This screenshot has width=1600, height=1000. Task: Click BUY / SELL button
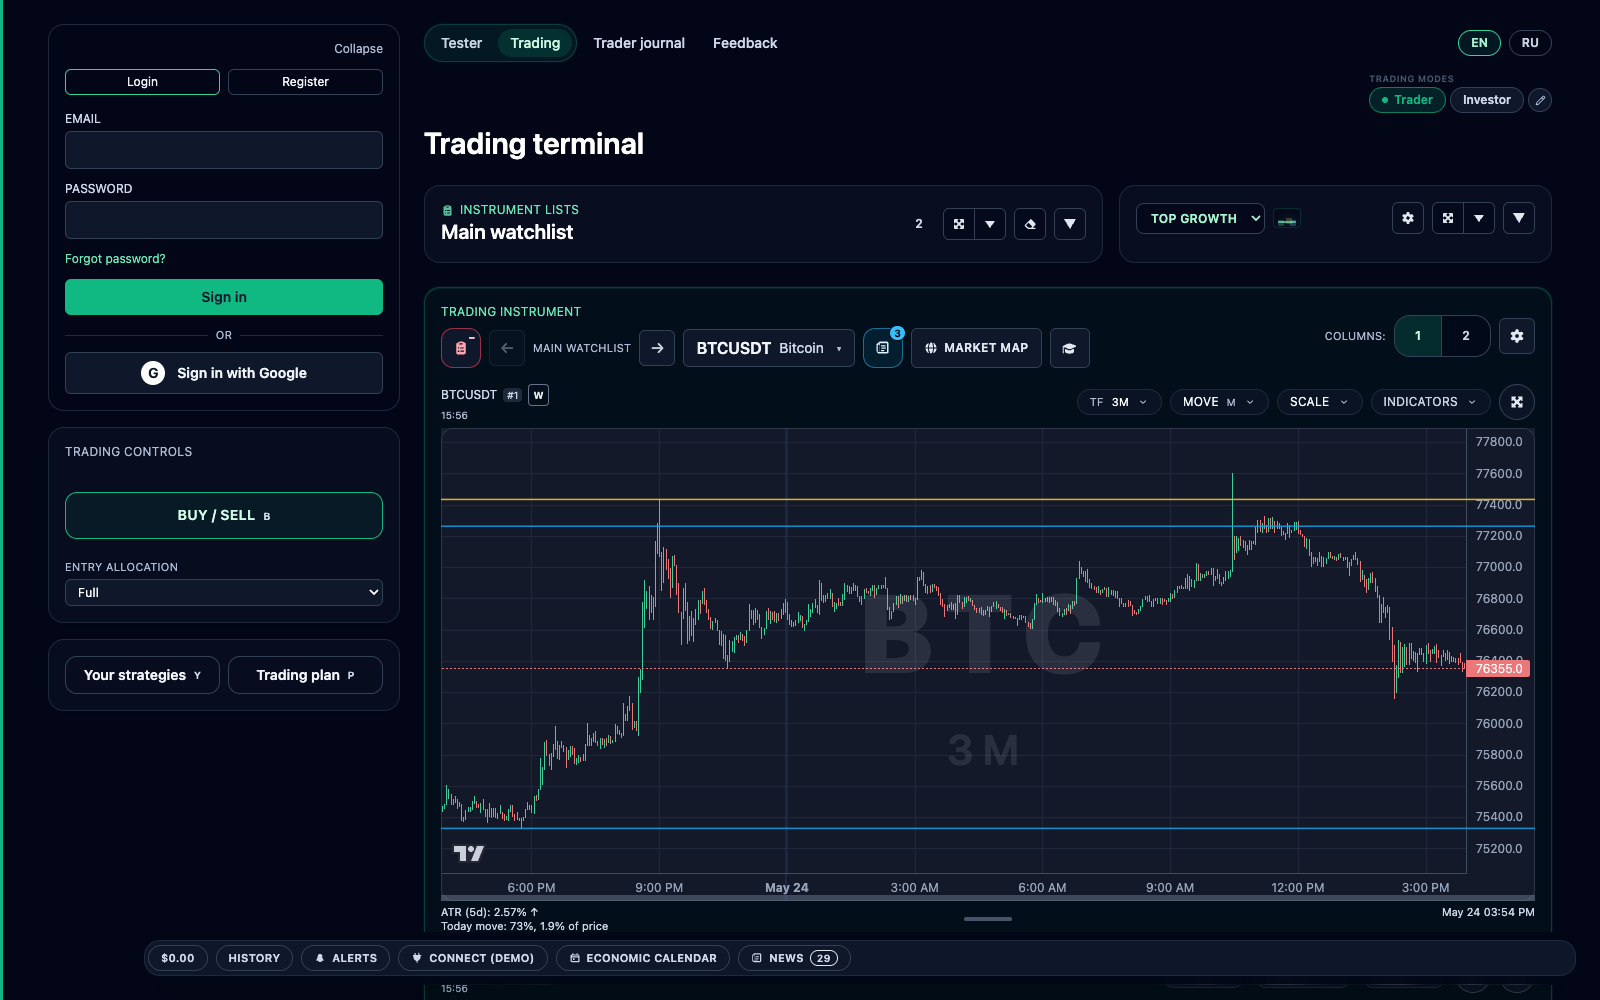tap(224, 515)
